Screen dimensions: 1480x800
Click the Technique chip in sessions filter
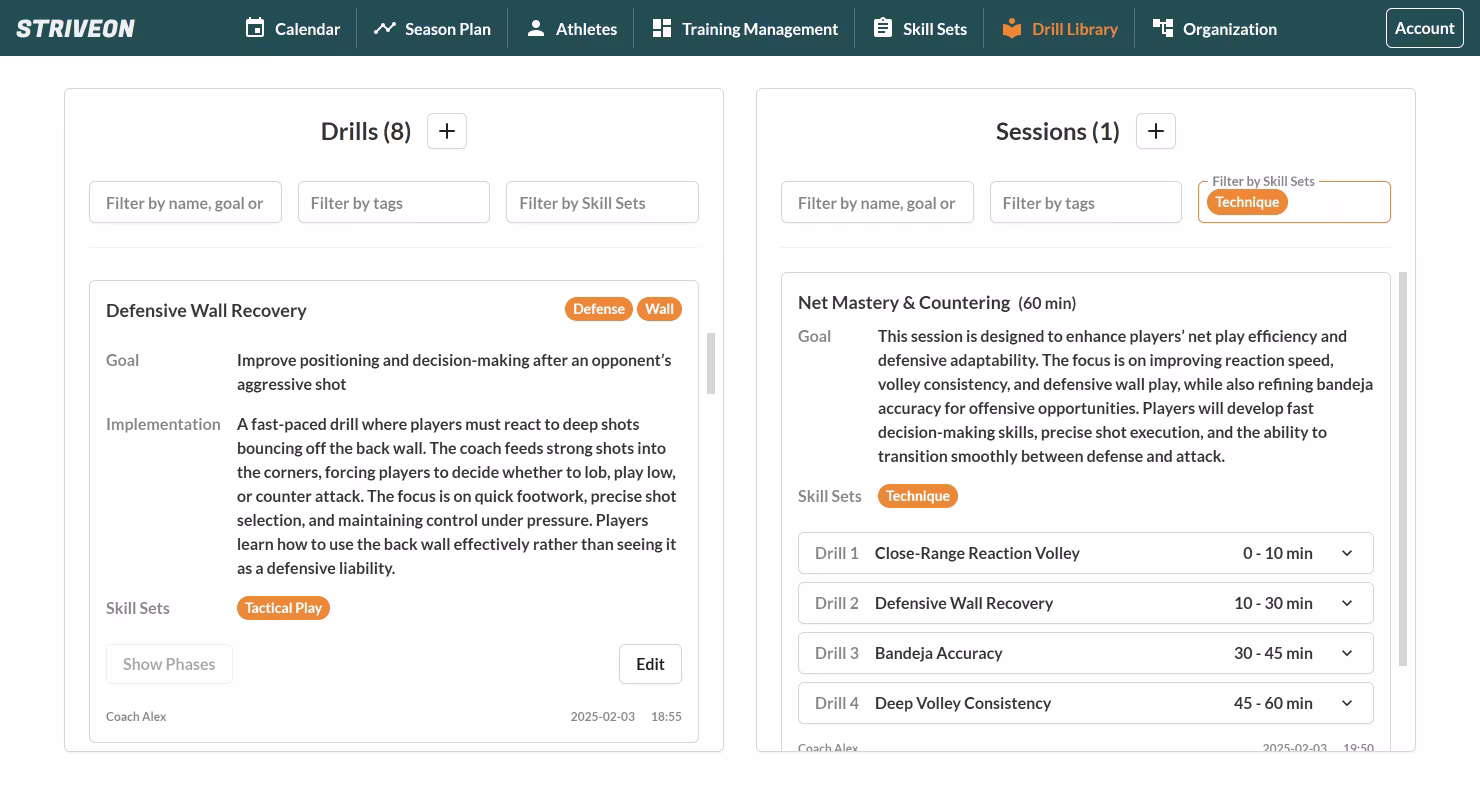coord(1247,202)
